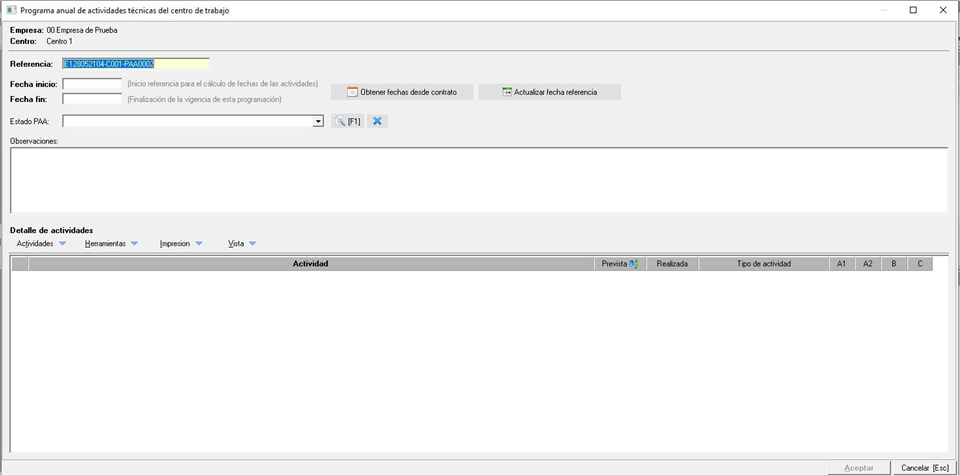
Task: Open the Estado PAA dropdown list
Action: tap(318, 121)
